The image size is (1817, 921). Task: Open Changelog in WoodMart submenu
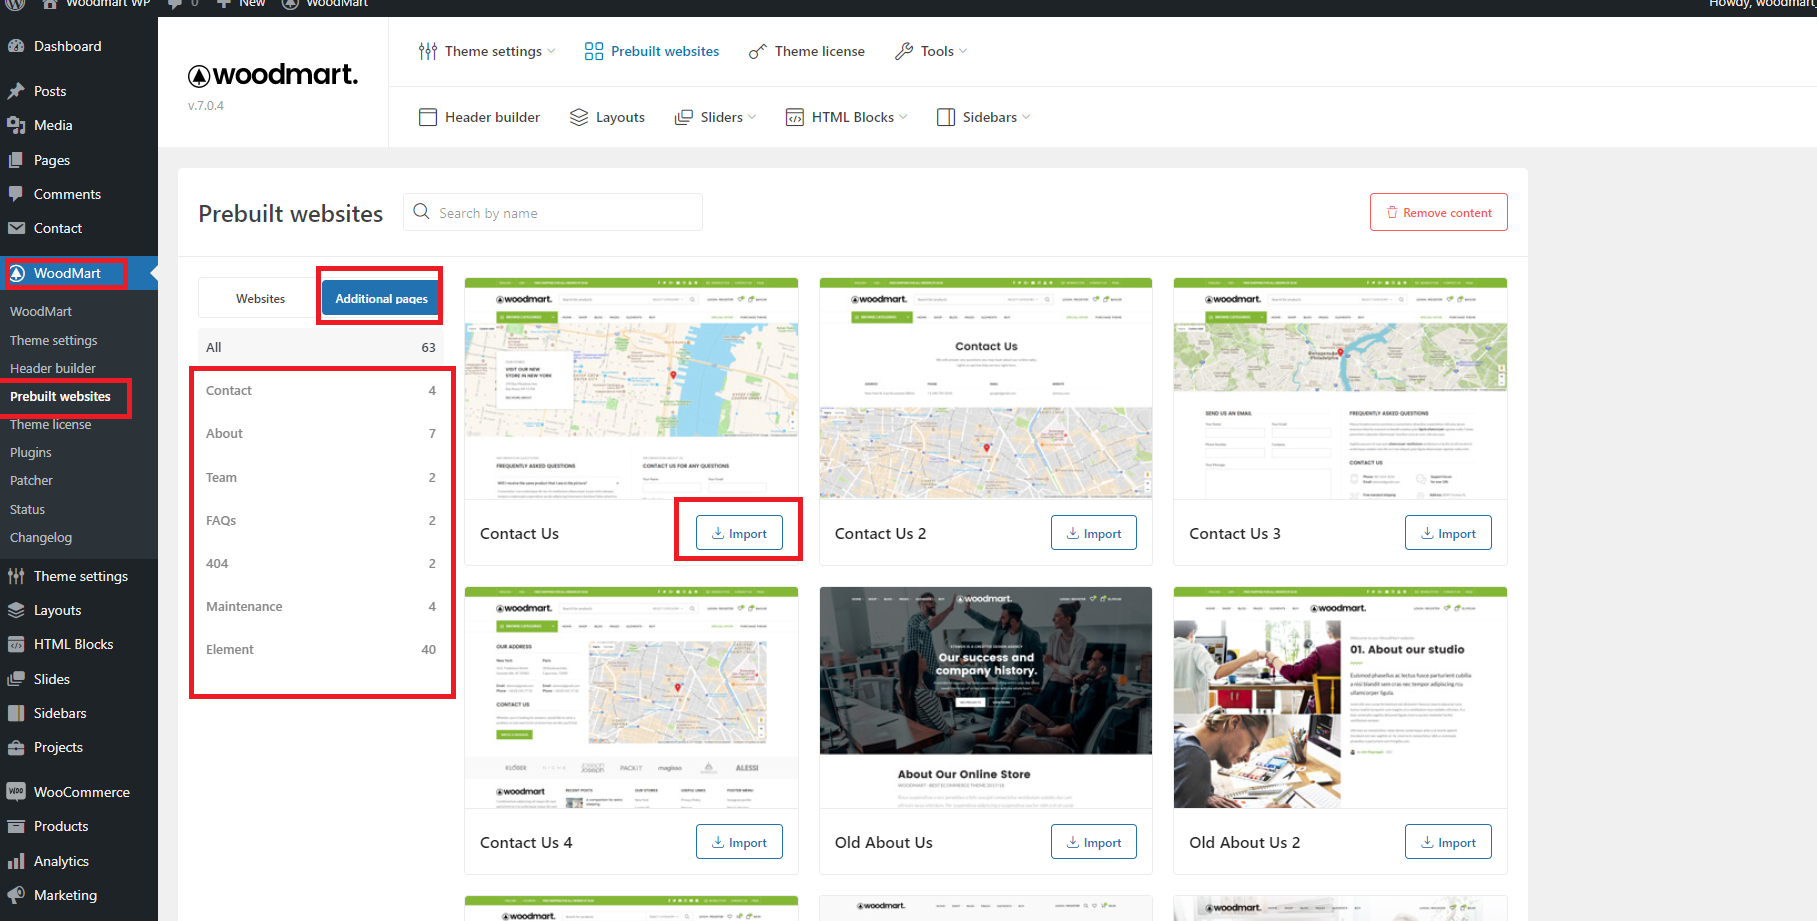(x=41, y=537)
